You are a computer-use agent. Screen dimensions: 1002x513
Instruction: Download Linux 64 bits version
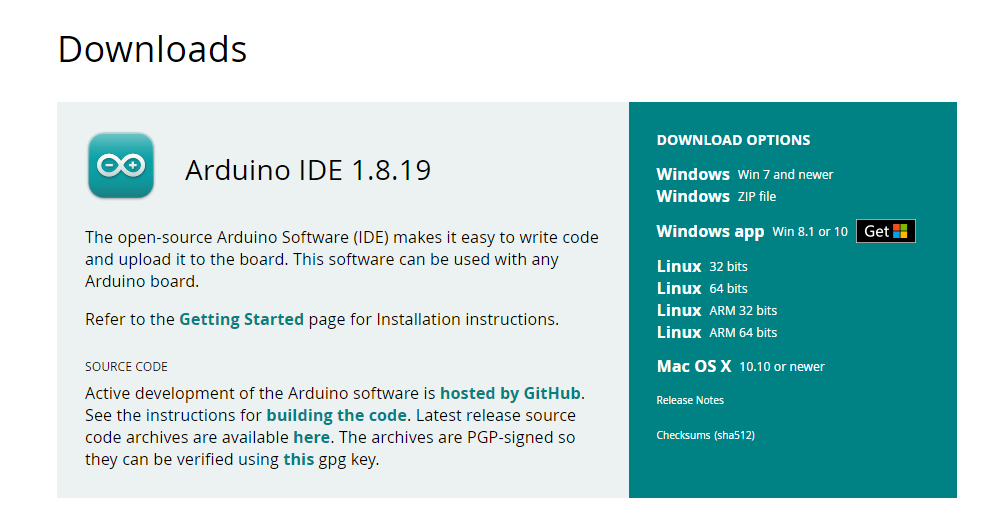point(702,288)
